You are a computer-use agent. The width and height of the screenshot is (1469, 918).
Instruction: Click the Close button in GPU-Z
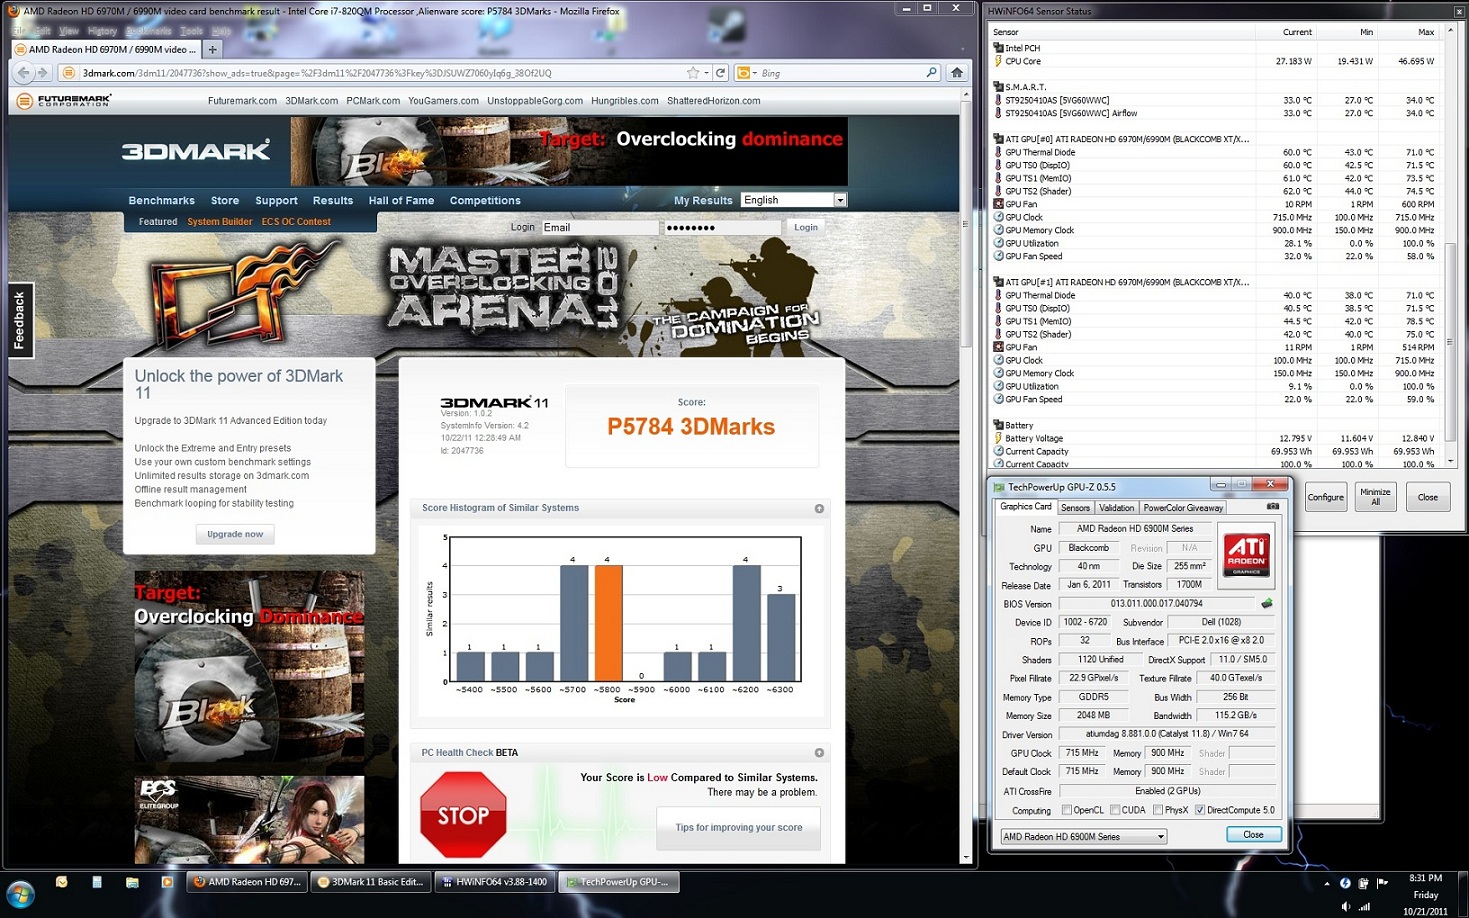[1253, 834]
